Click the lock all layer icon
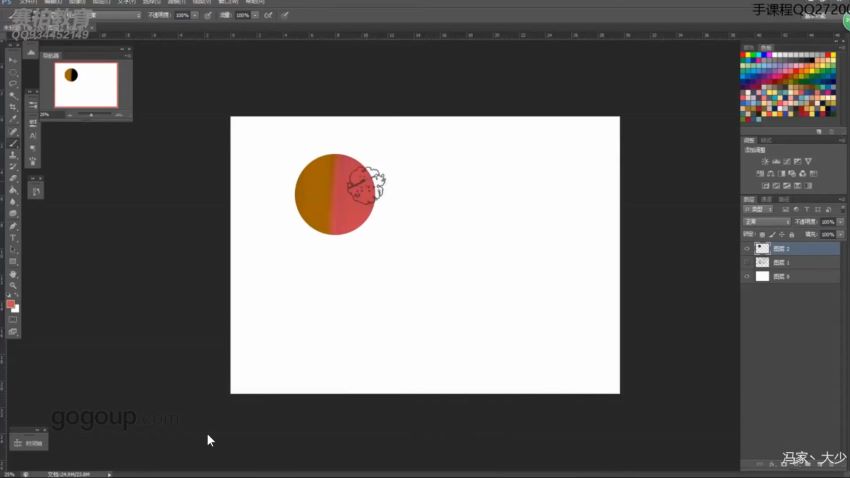This screenshot has height=478, width=850. tap(792, 235)
